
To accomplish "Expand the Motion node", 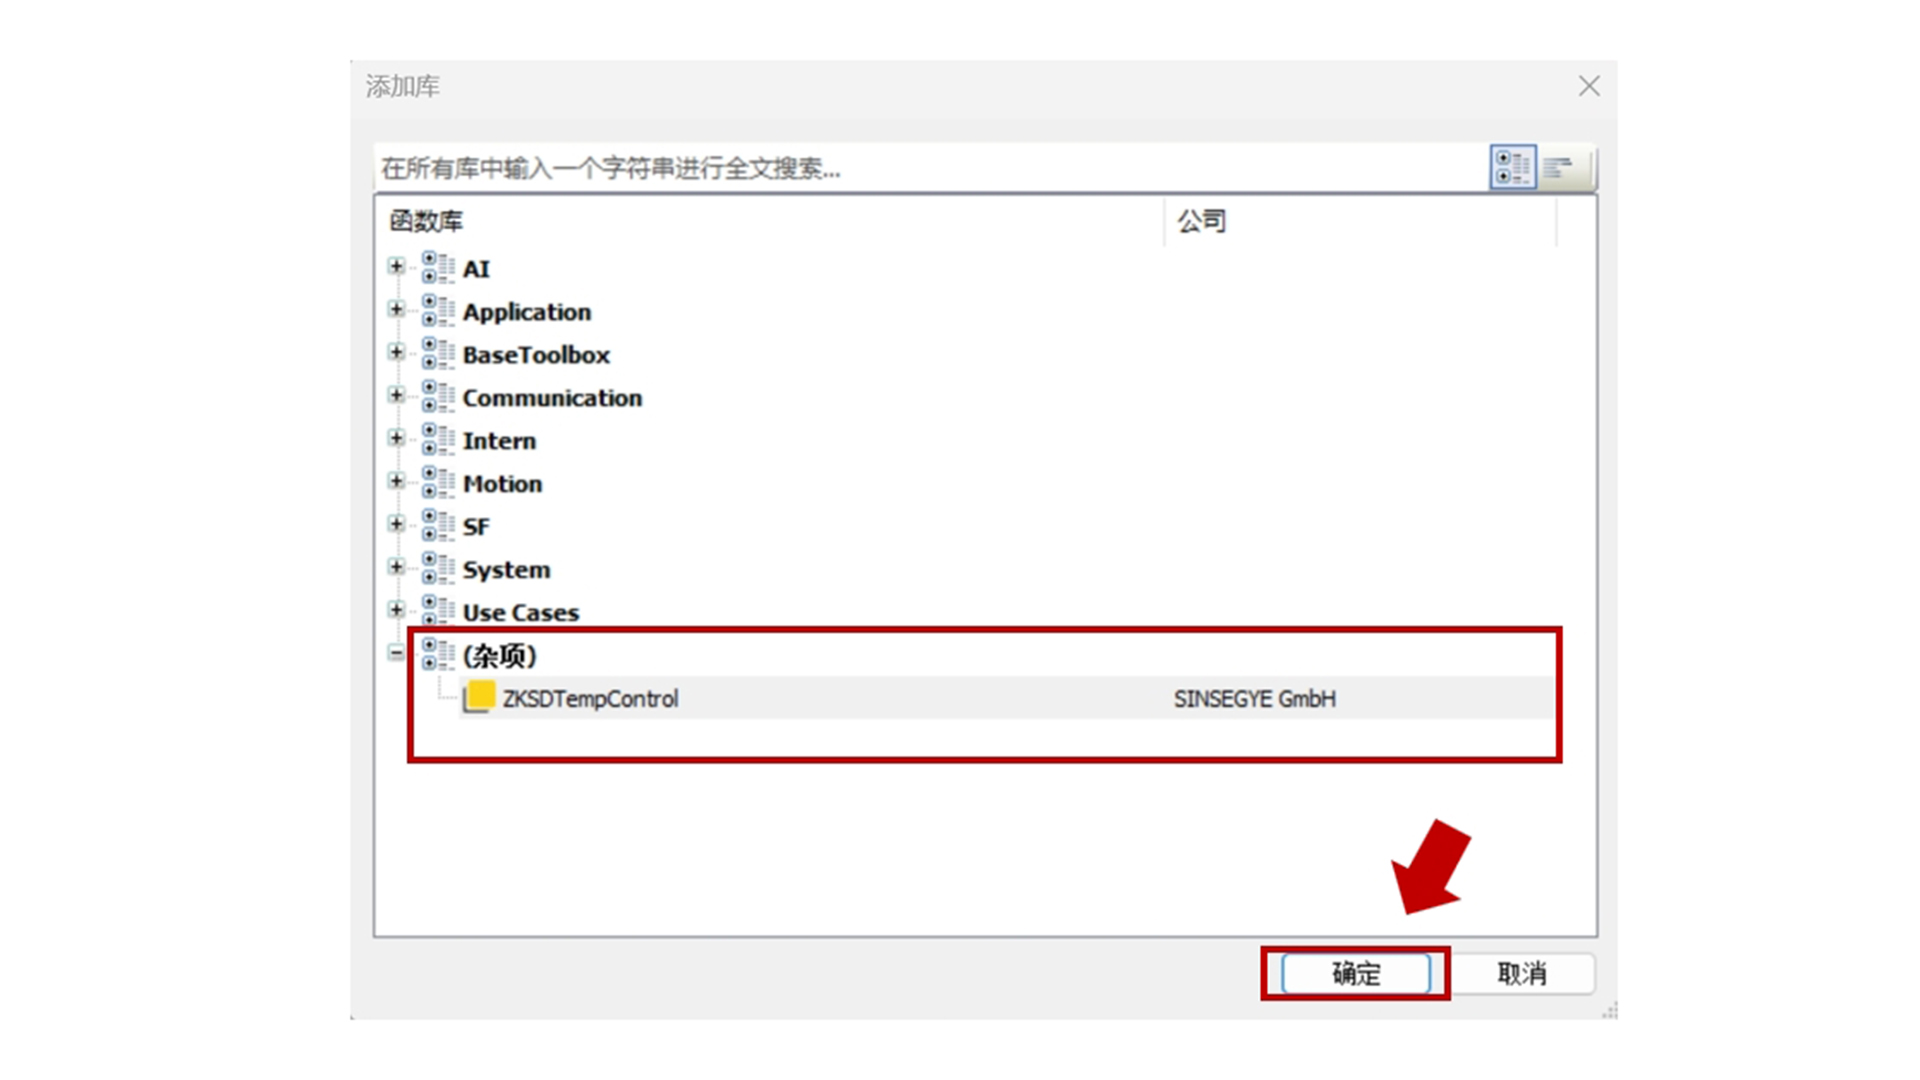I will [x=396, y=481].
